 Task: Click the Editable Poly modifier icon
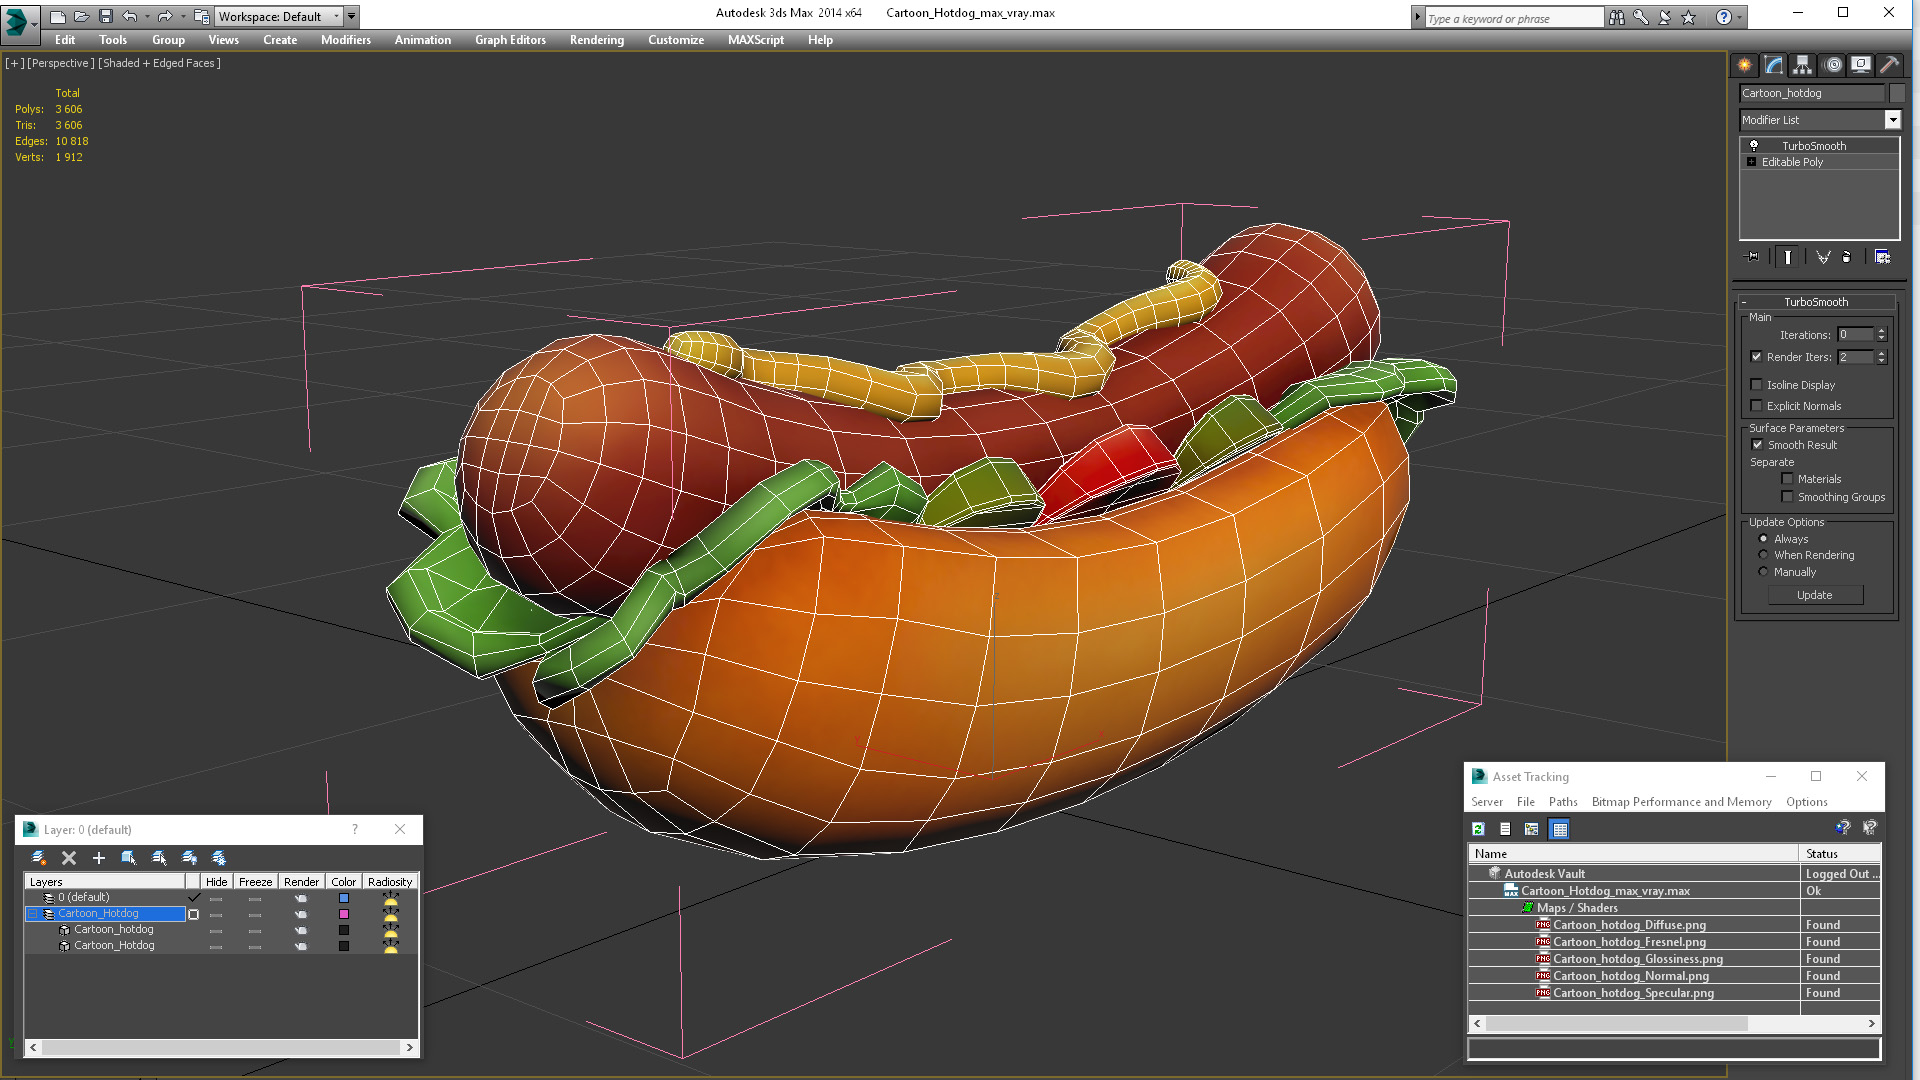(1751, 161)
